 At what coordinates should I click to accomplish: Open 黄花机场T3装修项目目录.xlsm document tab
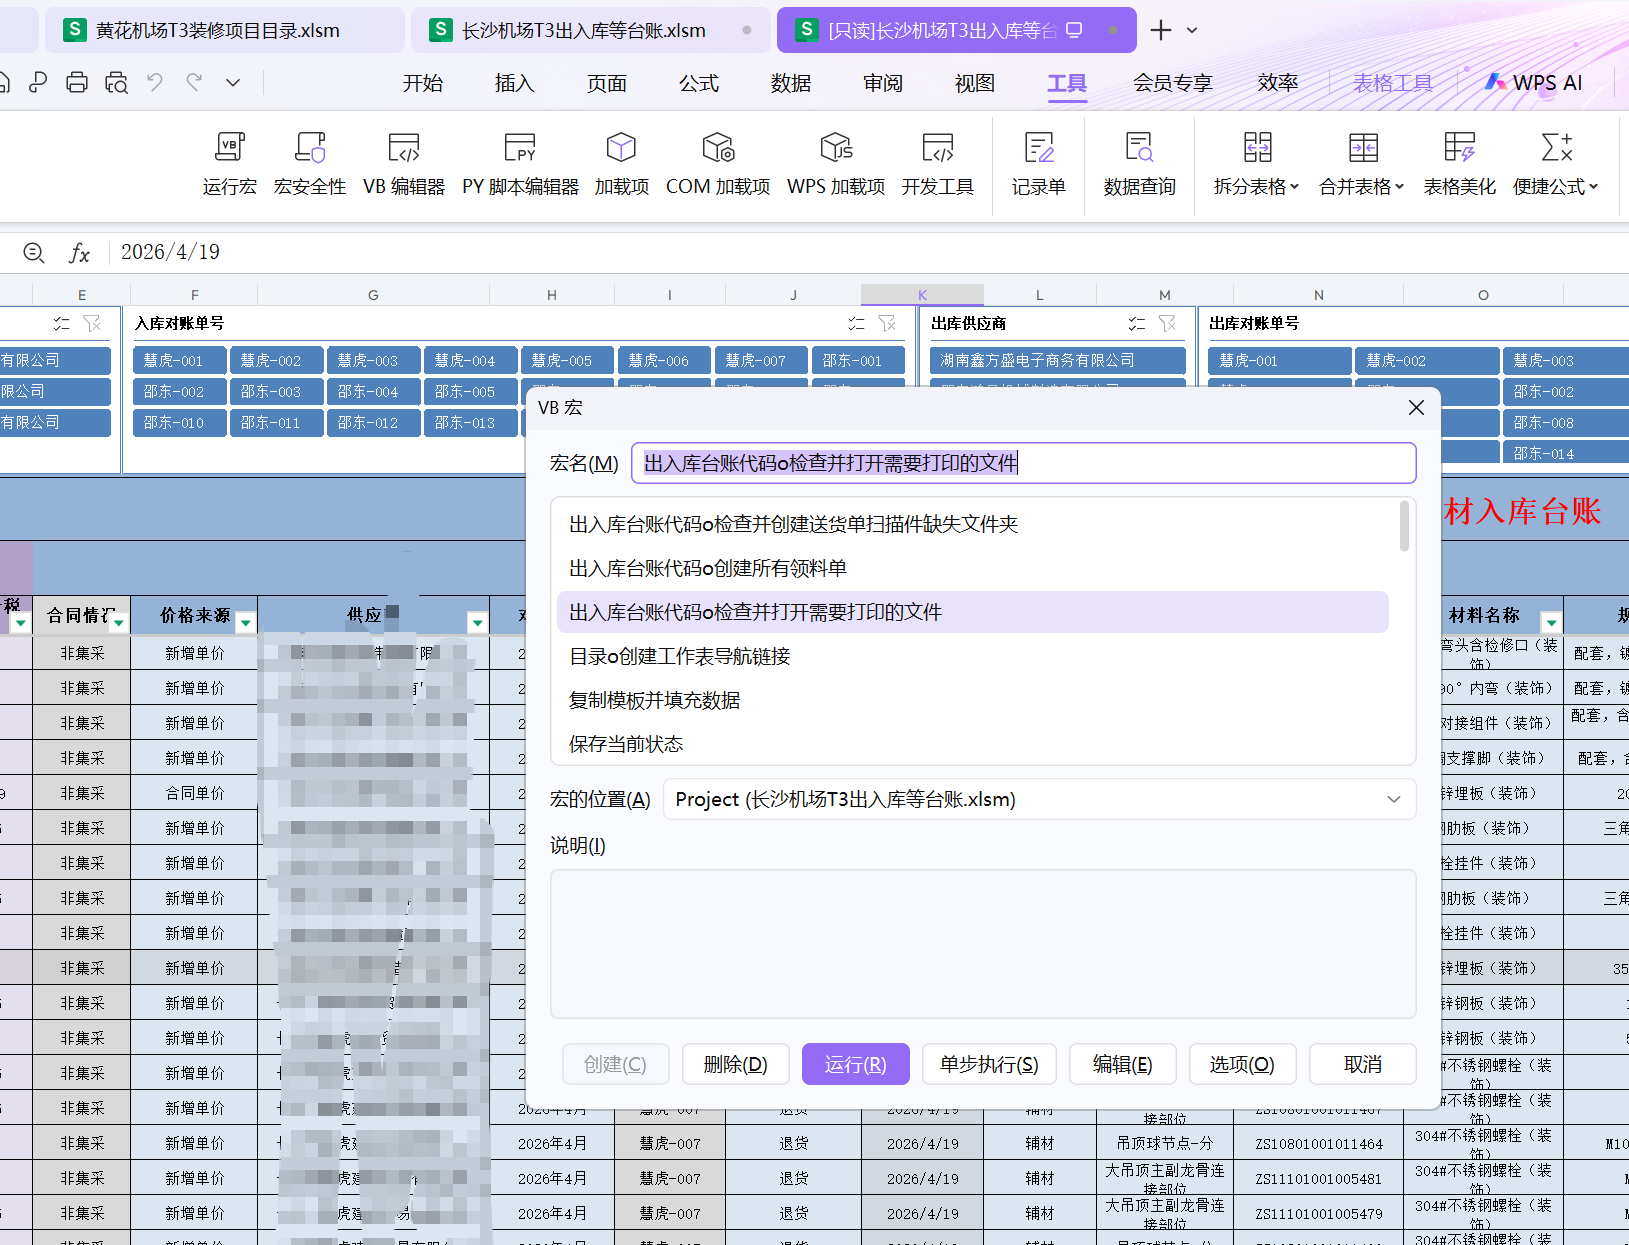coord(224,30)
